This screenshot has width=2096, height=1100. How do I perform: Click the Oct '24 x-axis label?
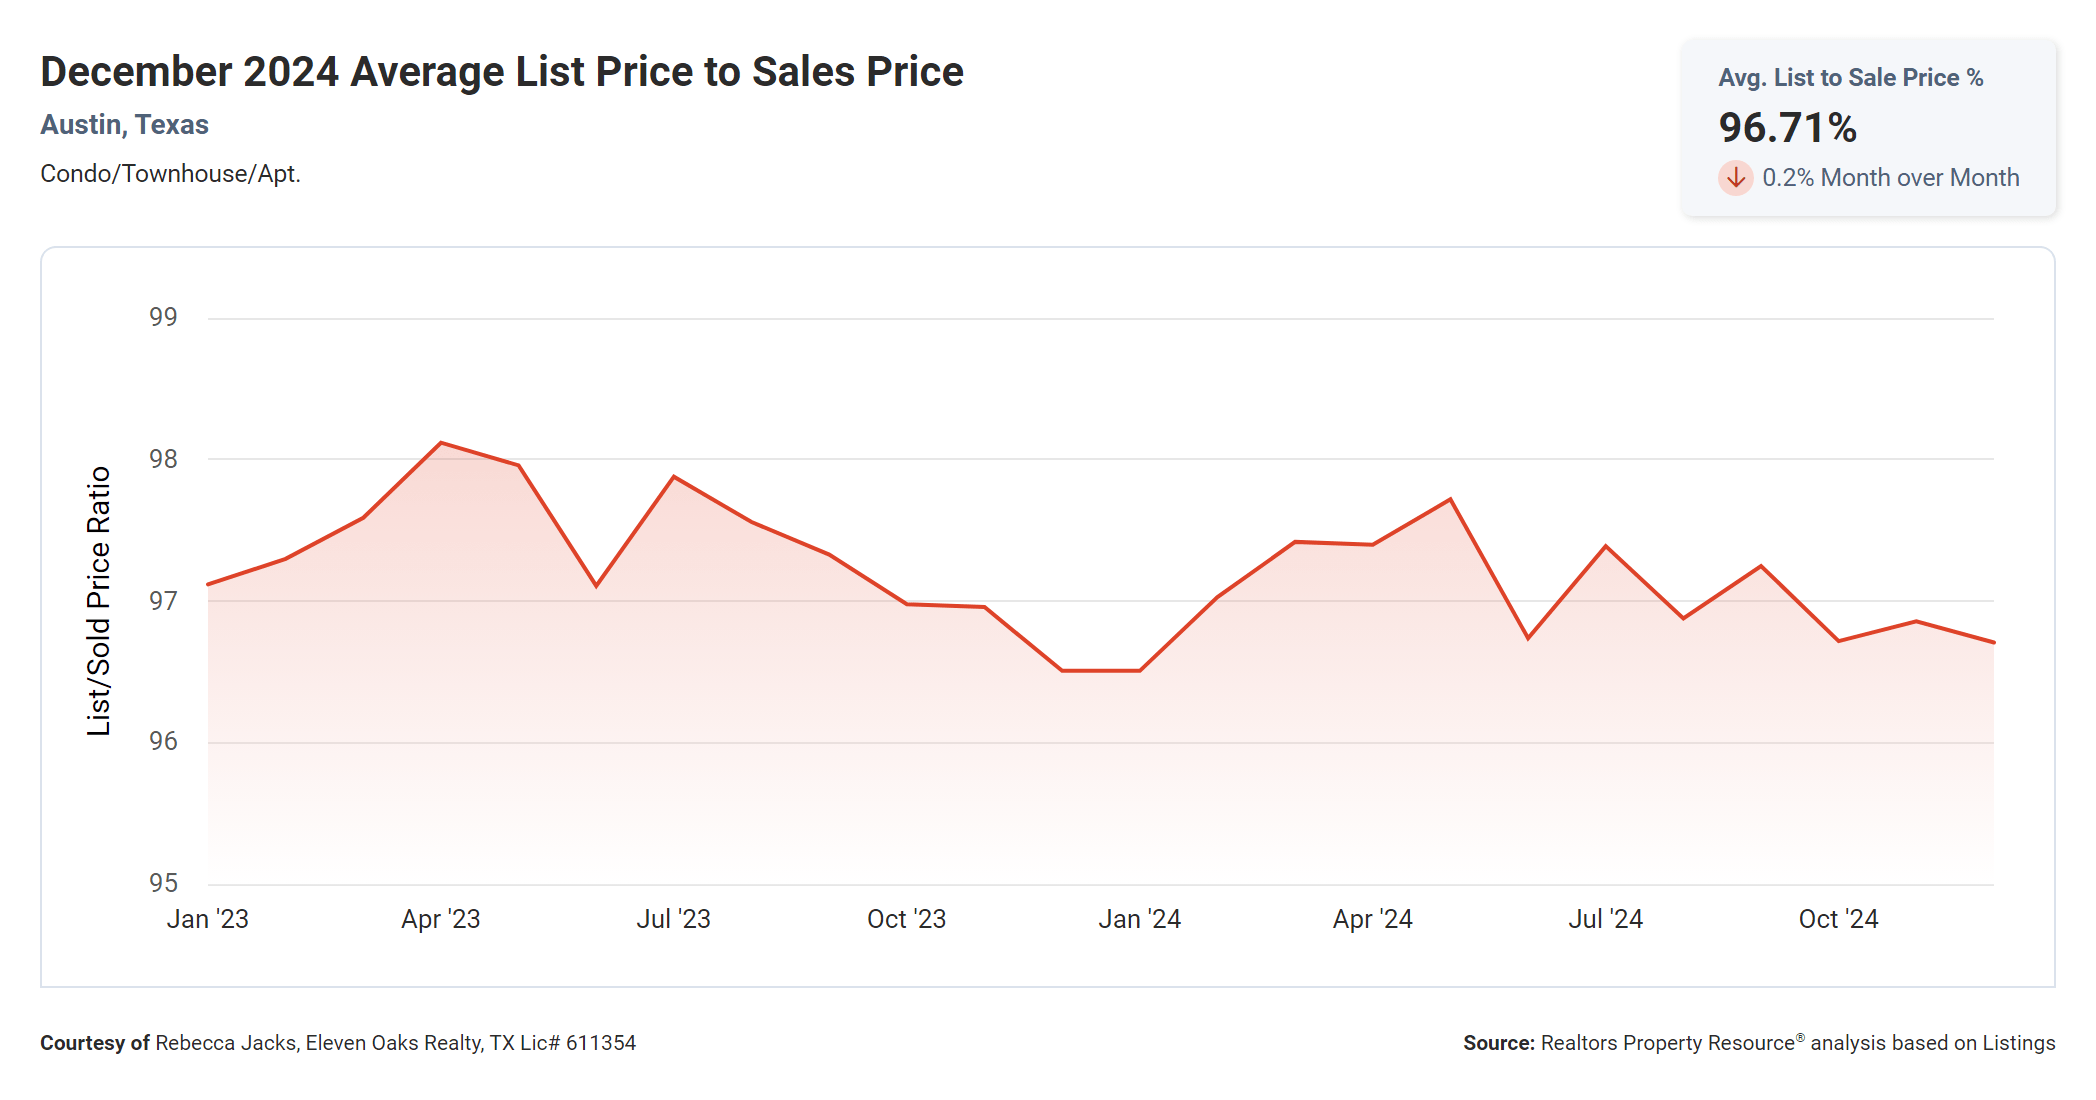1838,919
